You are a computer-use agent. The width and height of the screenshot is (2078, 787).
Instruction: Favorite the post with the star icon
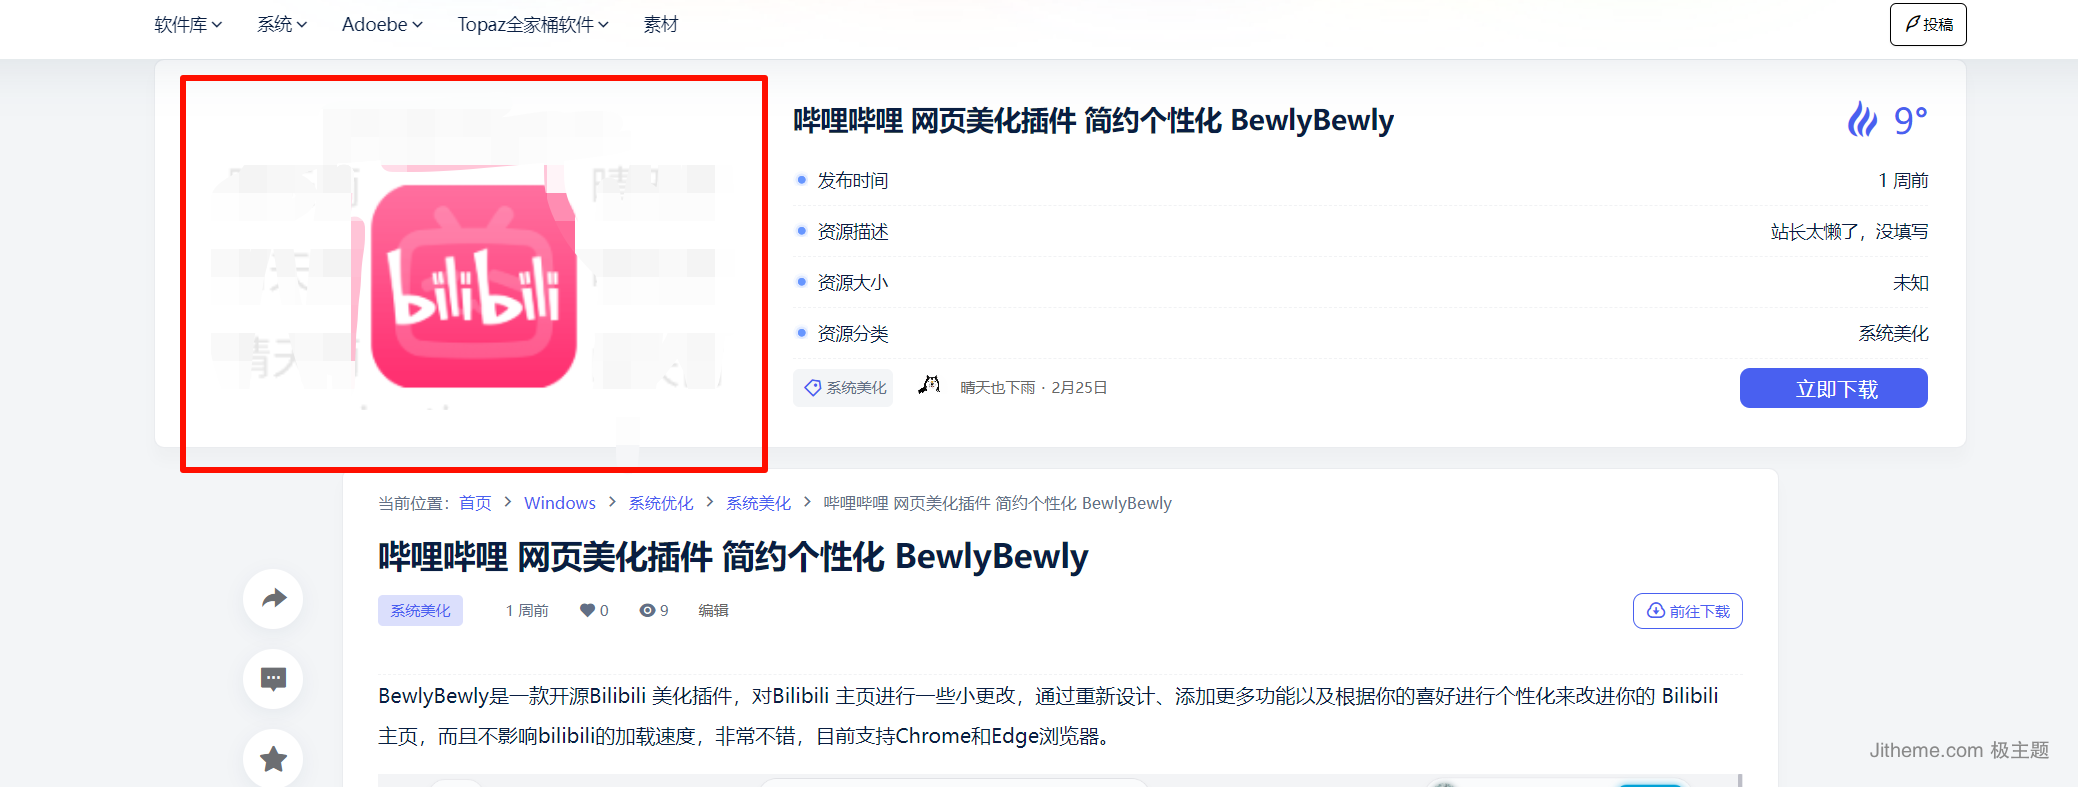[x=273, y=759]
